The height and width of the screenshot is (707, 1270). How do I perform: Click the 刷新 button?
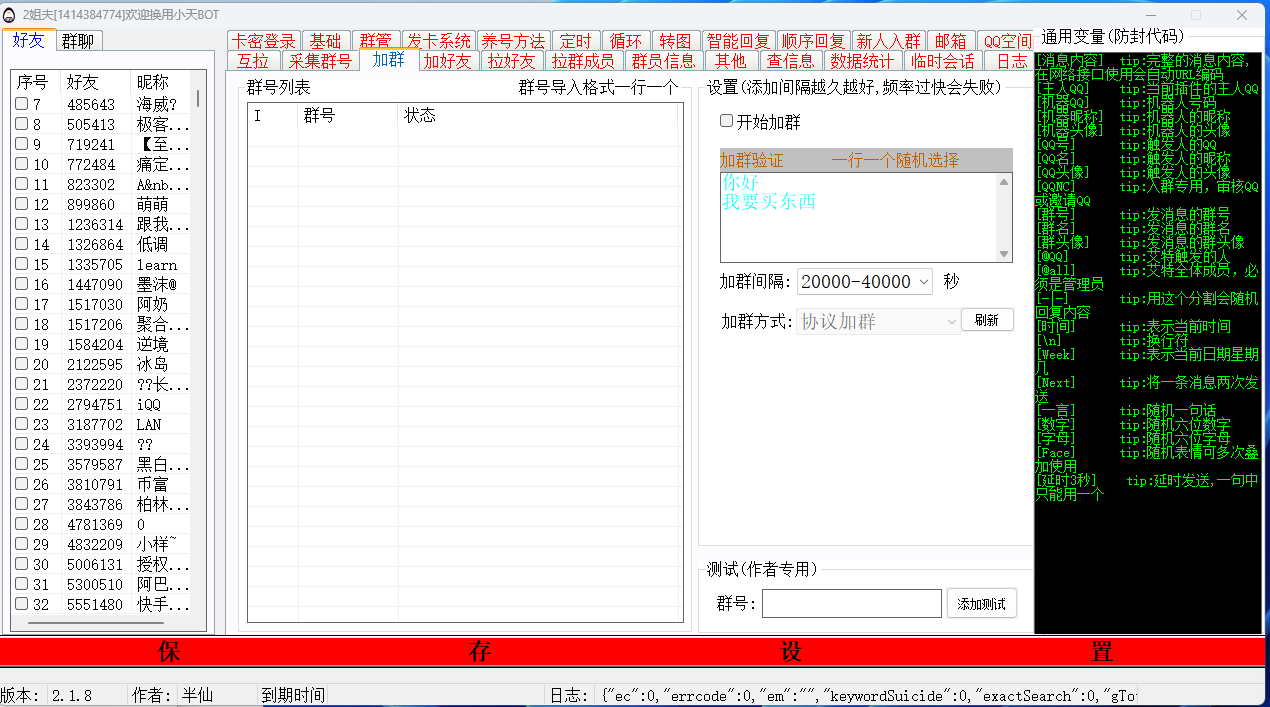pos(986,320)
